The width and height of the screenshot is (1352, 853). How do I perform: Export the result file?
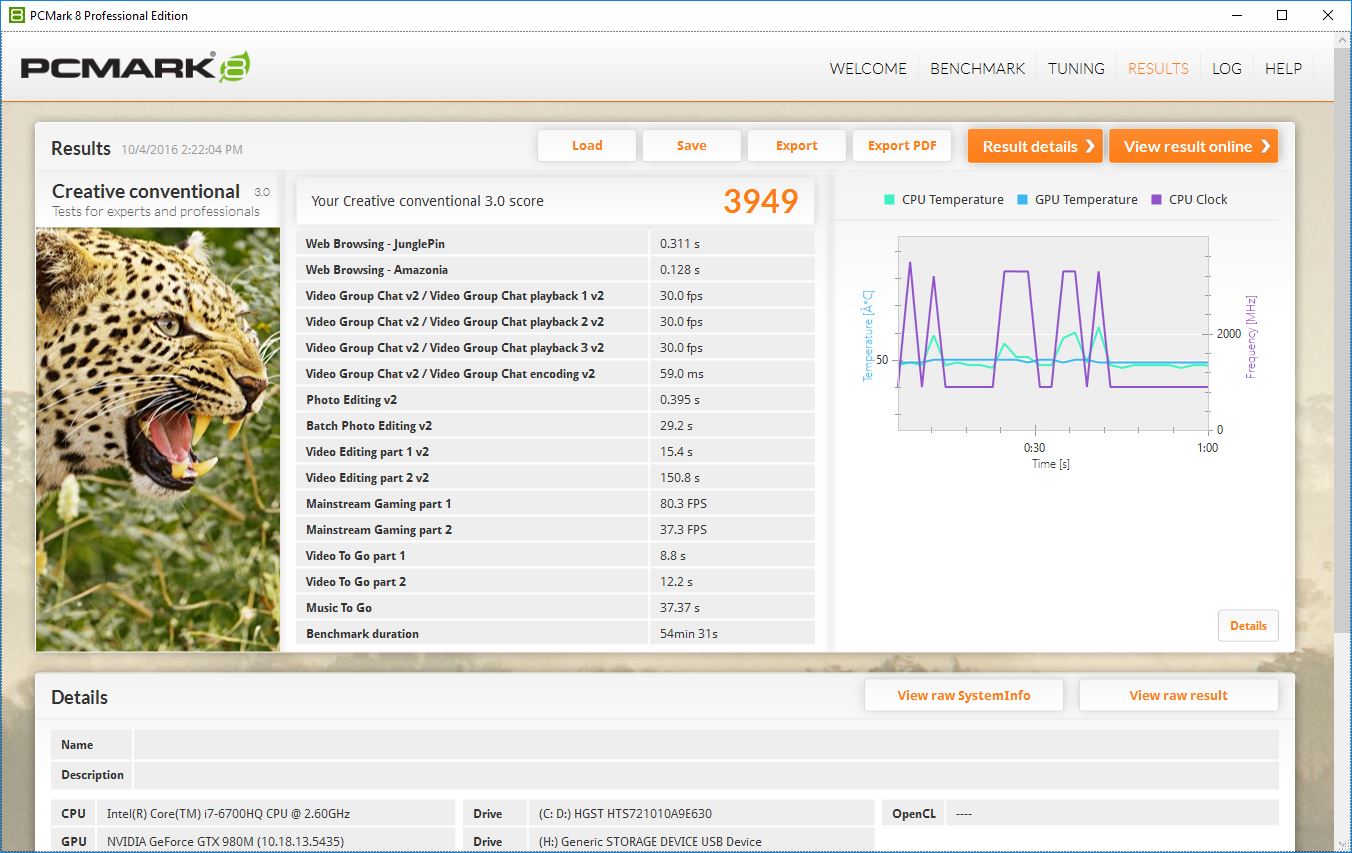[x=796, y=146]
